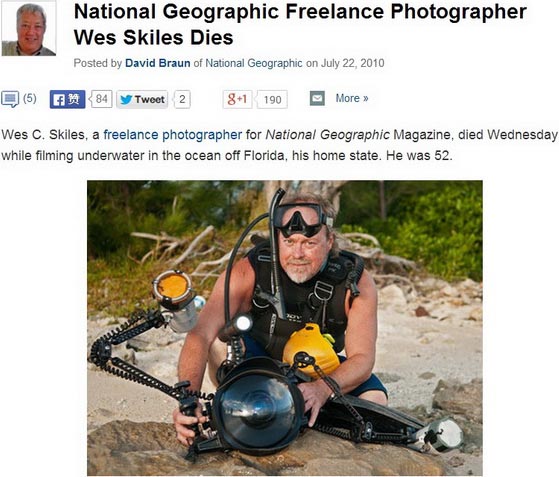Open the comment count (5) link

(x=30, y=98)
